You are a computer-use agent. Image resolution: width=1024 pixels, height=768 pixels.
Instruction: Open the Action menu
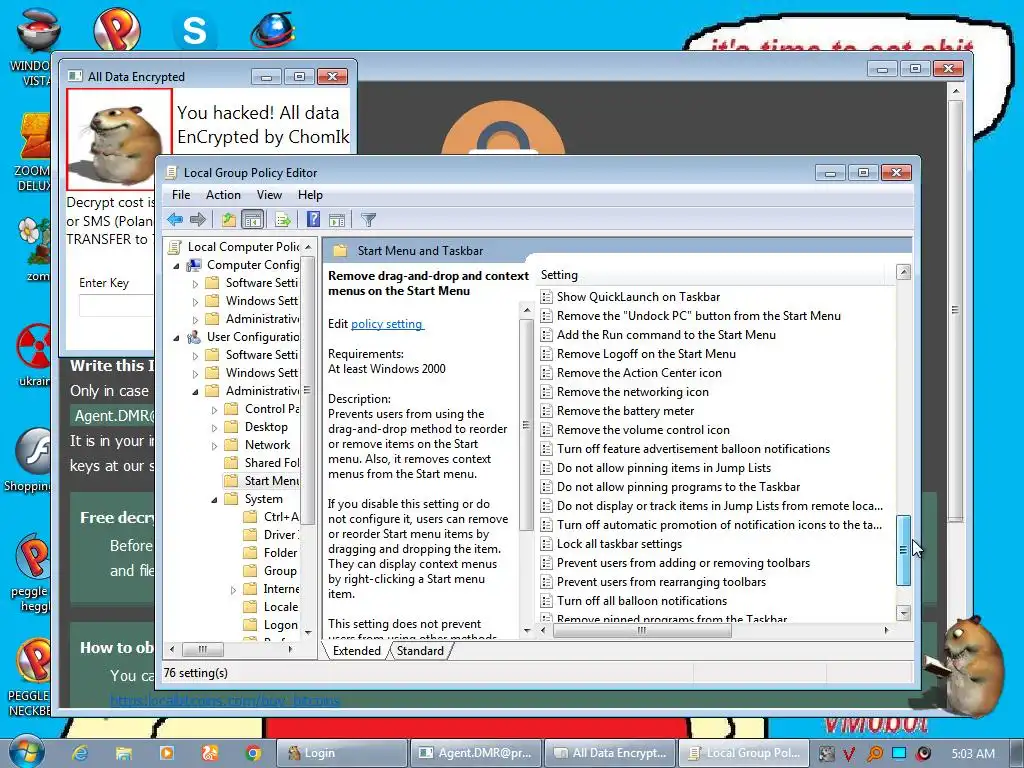tap(223, 195)
